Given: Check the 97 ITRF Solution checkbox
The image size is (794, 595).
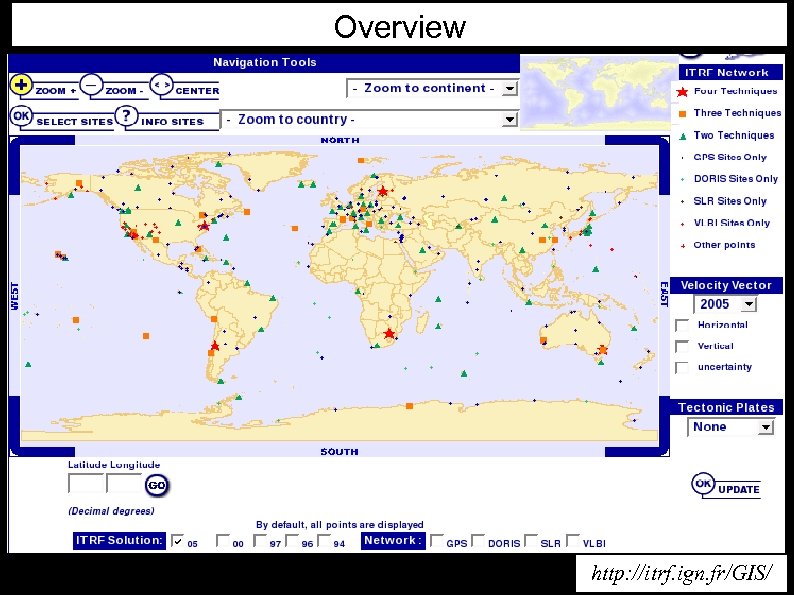Looking at the screenshot, I should [260, 540].
